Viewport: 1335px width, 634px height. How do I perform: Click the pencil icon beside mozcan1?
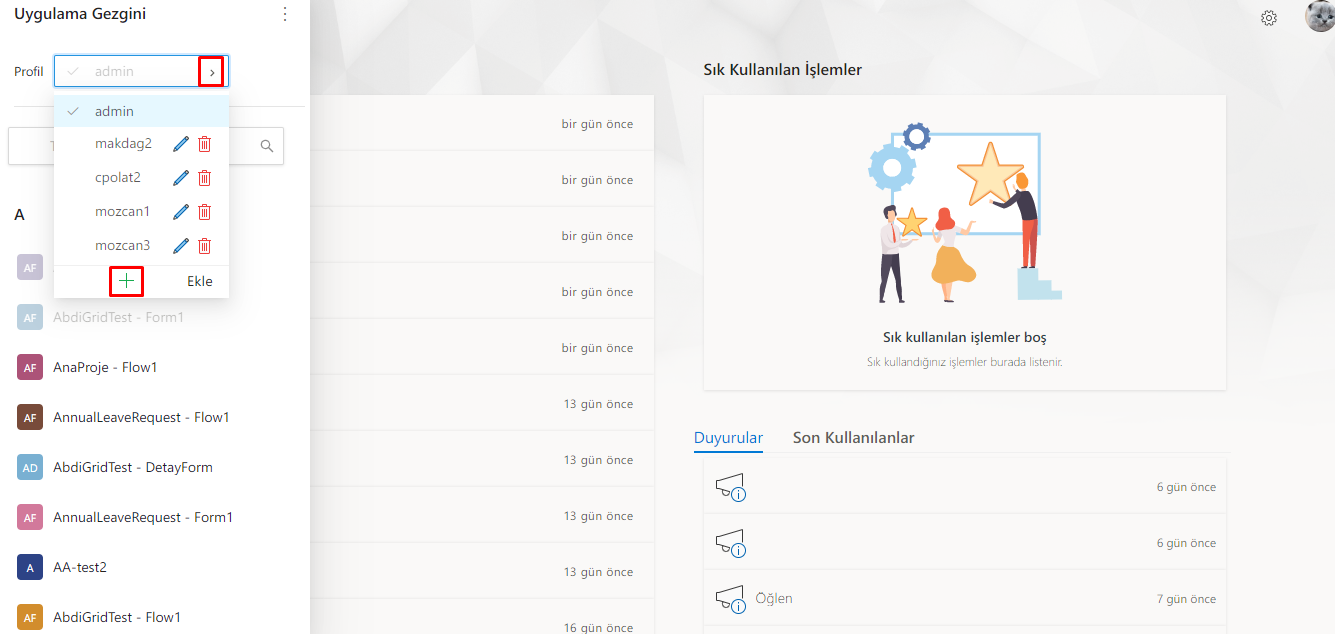click(181, 212)
